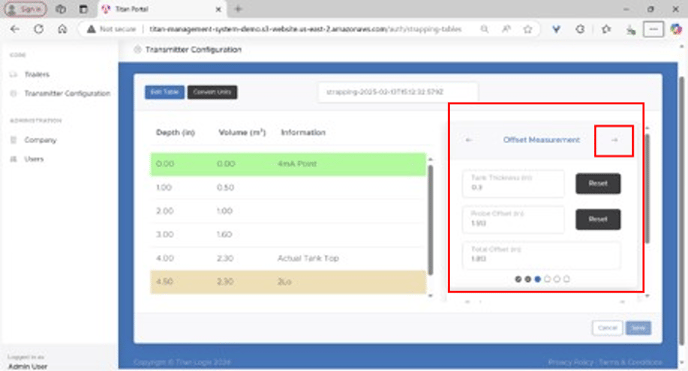The image size is (688, 371).
Task: Click the Offset Measurement panel title
Action: [x=541, y=140]
